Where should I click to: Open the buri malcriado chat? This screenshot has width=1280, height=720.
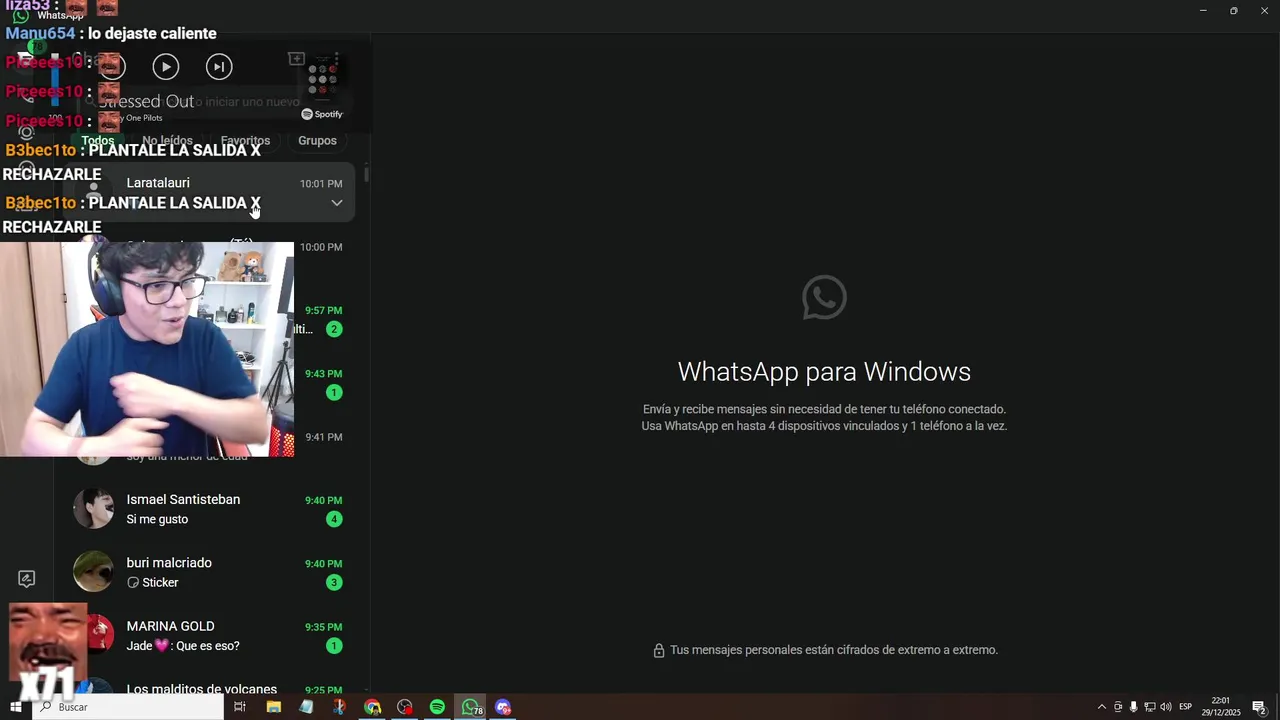tap(209, 572)
